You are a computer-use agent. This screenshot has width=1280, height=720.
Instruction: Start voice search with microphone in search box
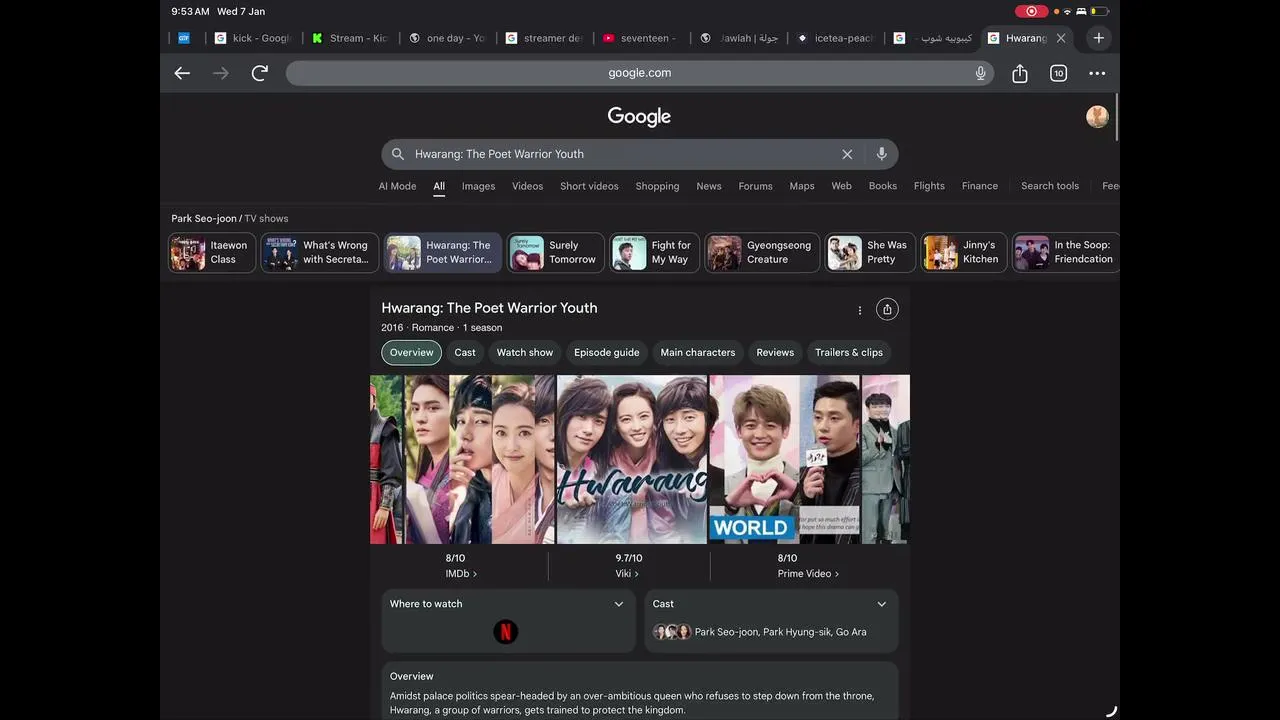coord(881,154)
